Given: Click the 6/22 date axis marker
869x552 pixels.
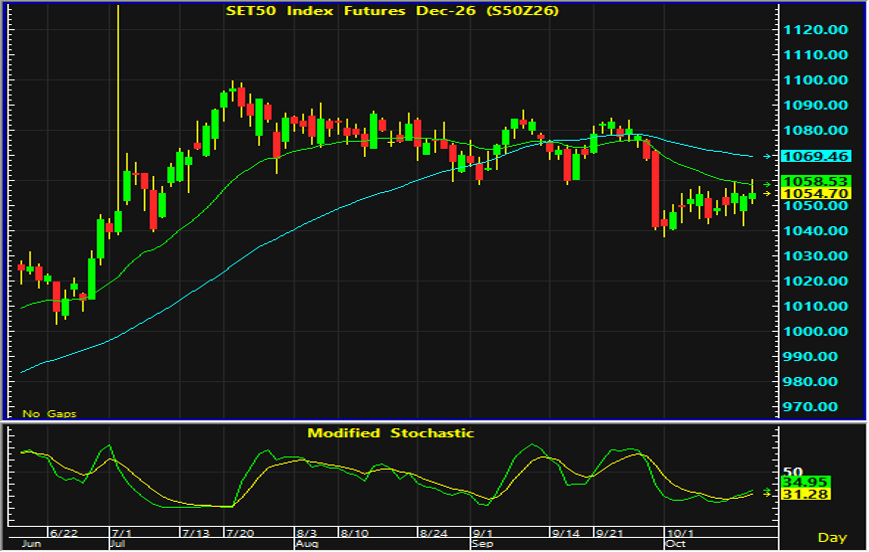Looking at the screenshot, I should (64, 533).
